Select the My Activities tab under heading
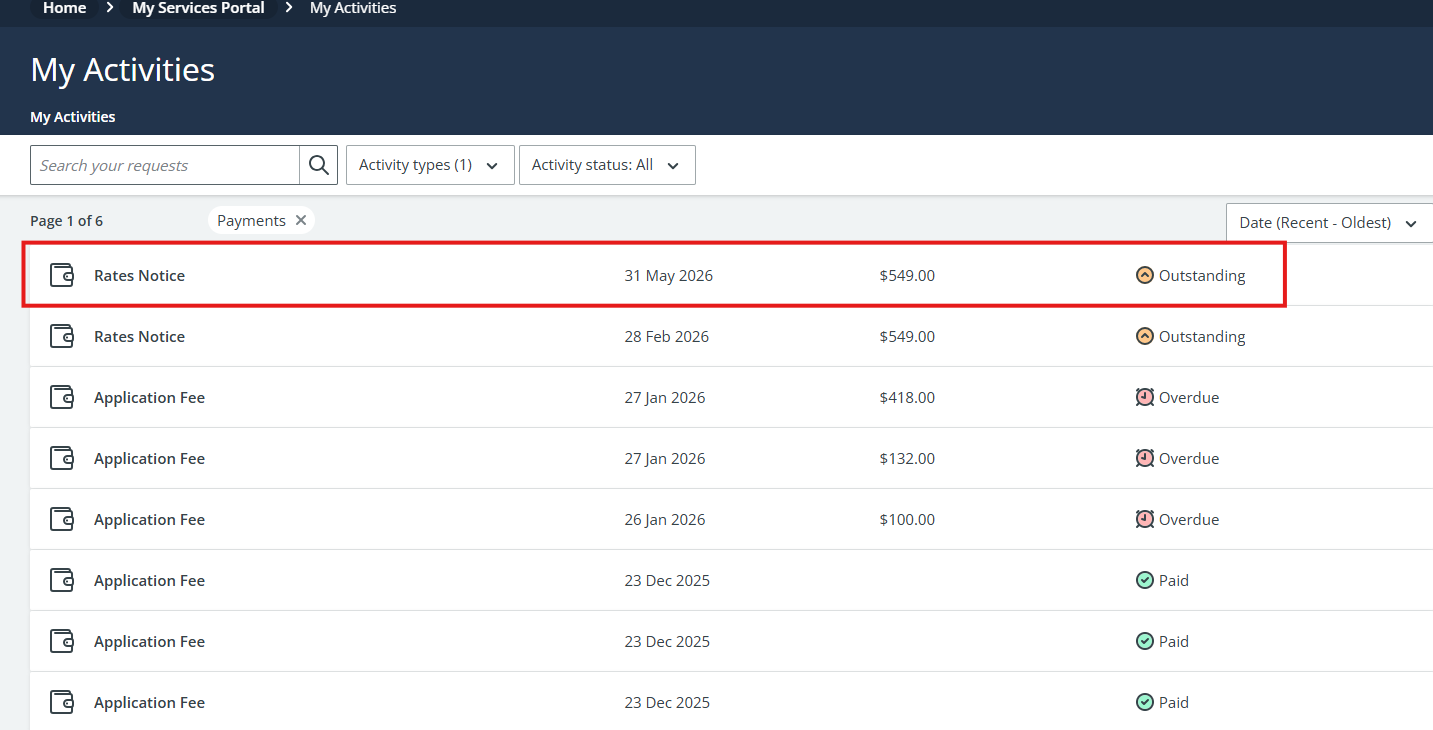 pos(73,117)
